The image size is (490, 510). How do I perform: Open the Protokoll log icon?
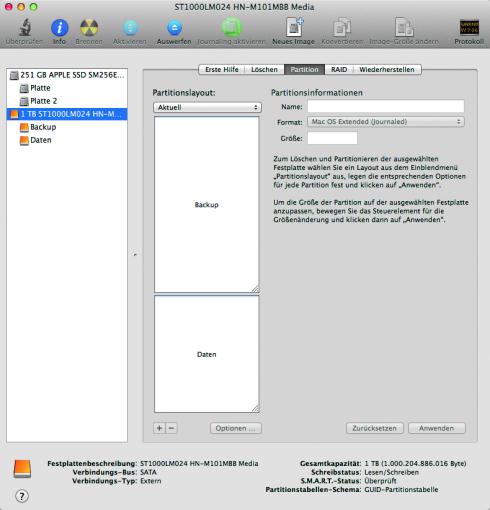(x=469, y=27)
